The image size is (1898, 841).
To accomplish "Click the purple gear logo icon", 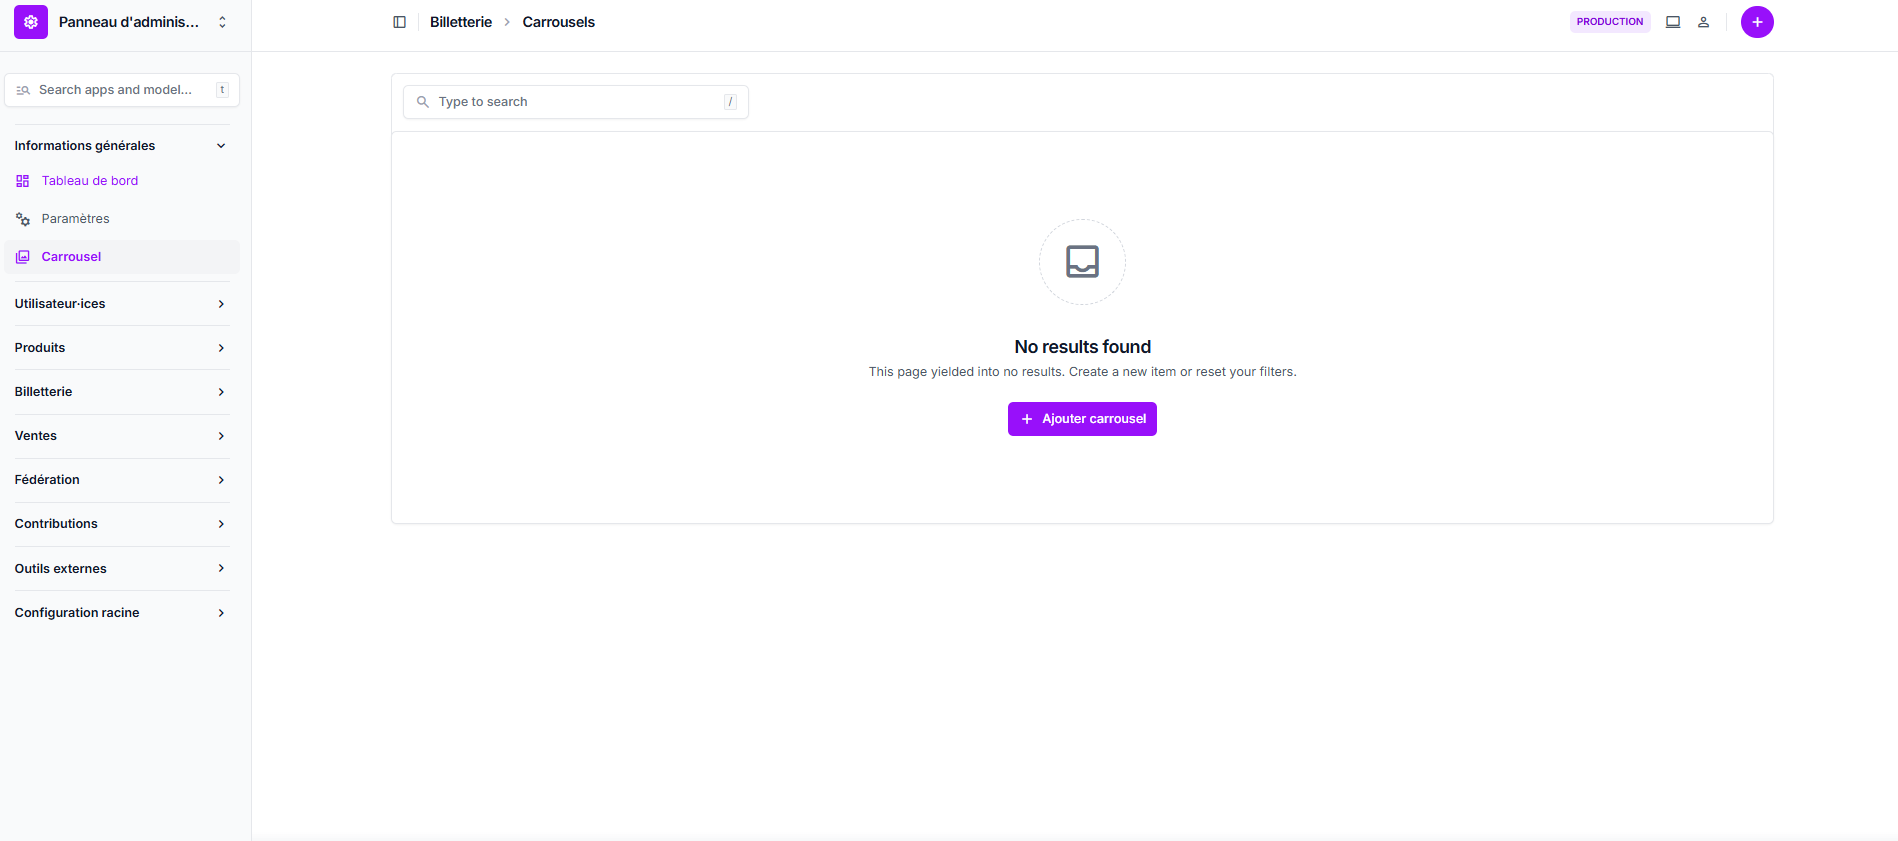I will (31, 22).
